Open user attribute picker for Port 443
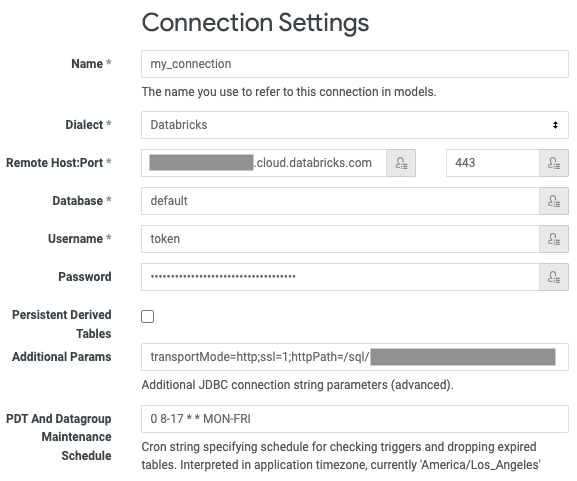Viewport: 577px width, 481px height. point(554,163)
